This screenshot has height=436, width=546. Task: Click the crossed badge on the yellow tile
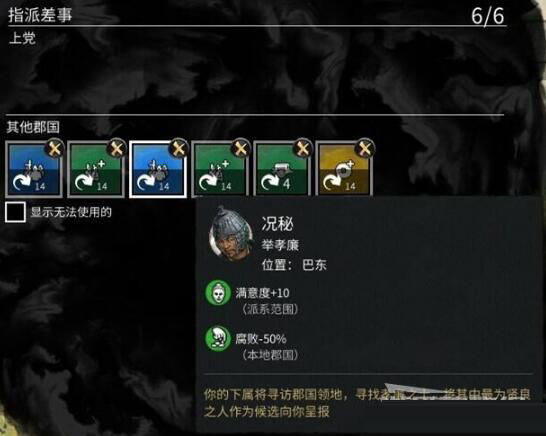click(x=364, y=149)
